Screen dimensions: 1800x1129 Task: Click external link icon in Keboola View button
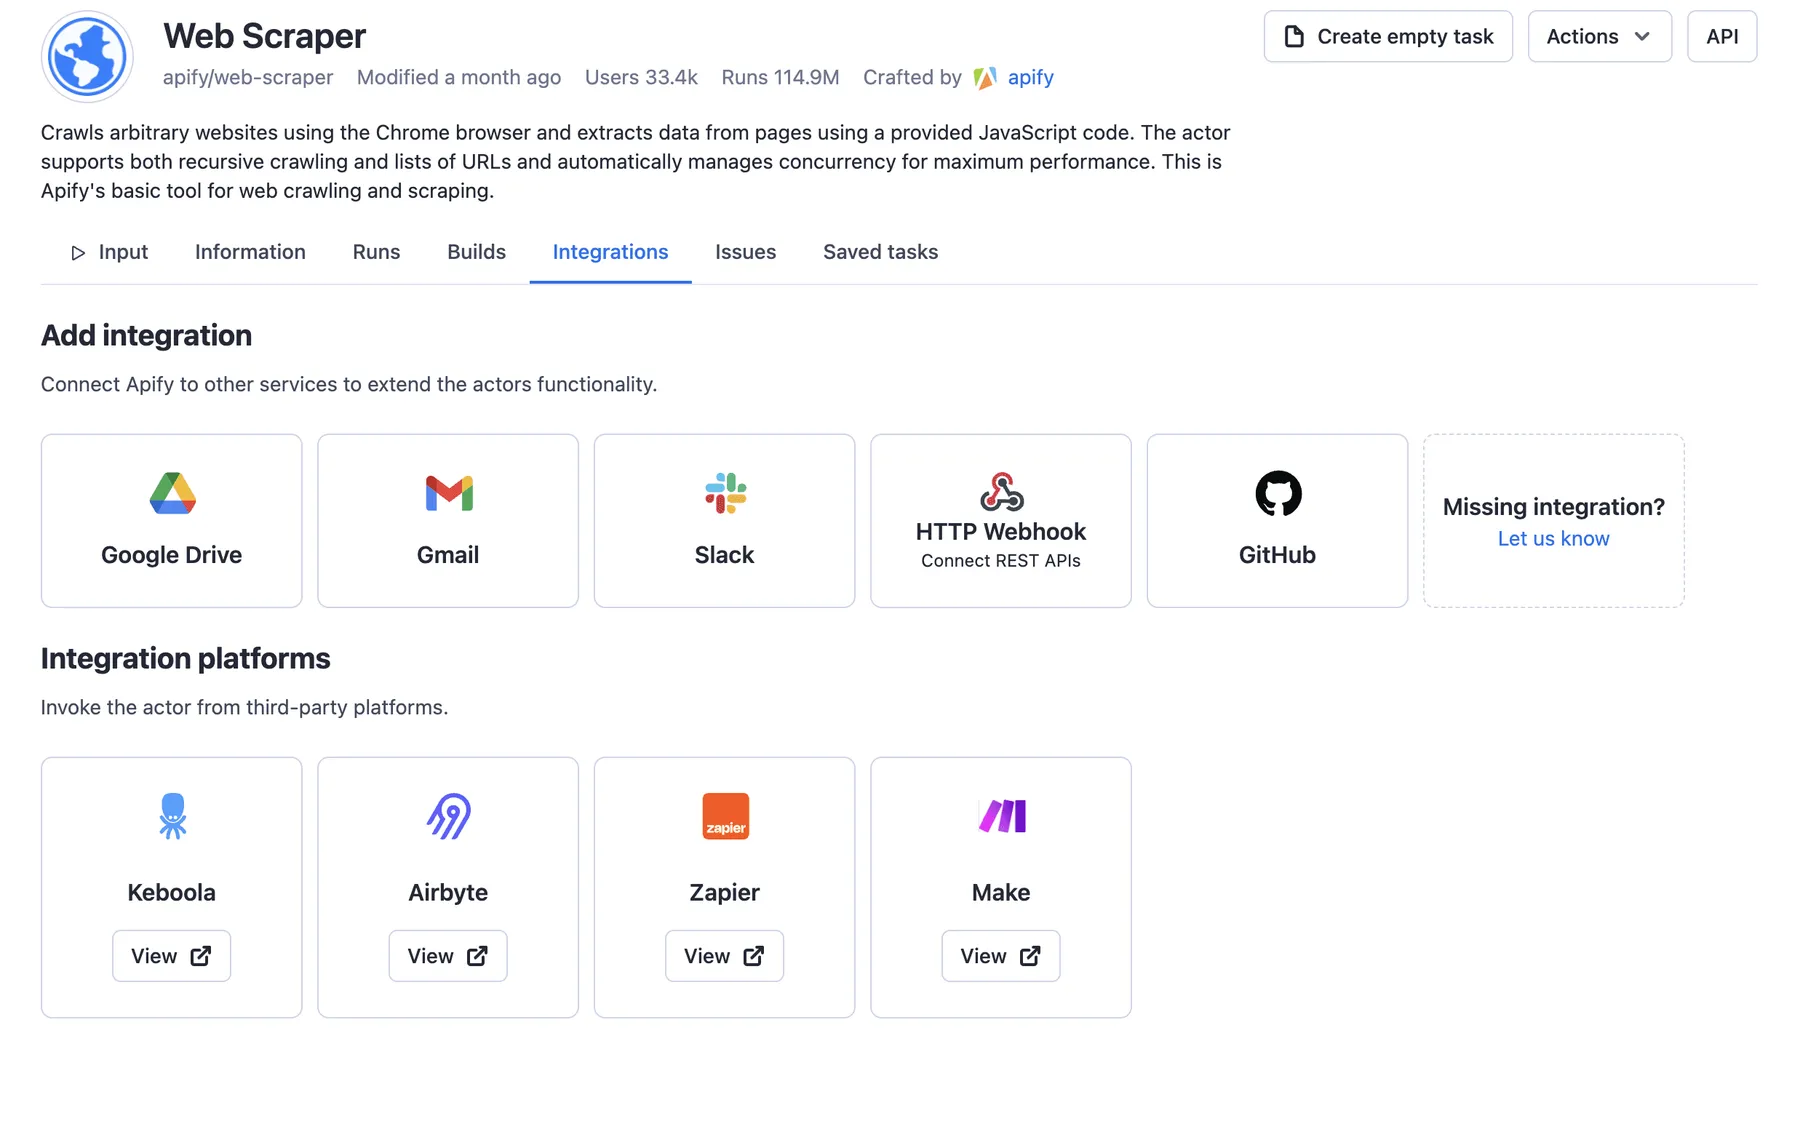point(201,956)
